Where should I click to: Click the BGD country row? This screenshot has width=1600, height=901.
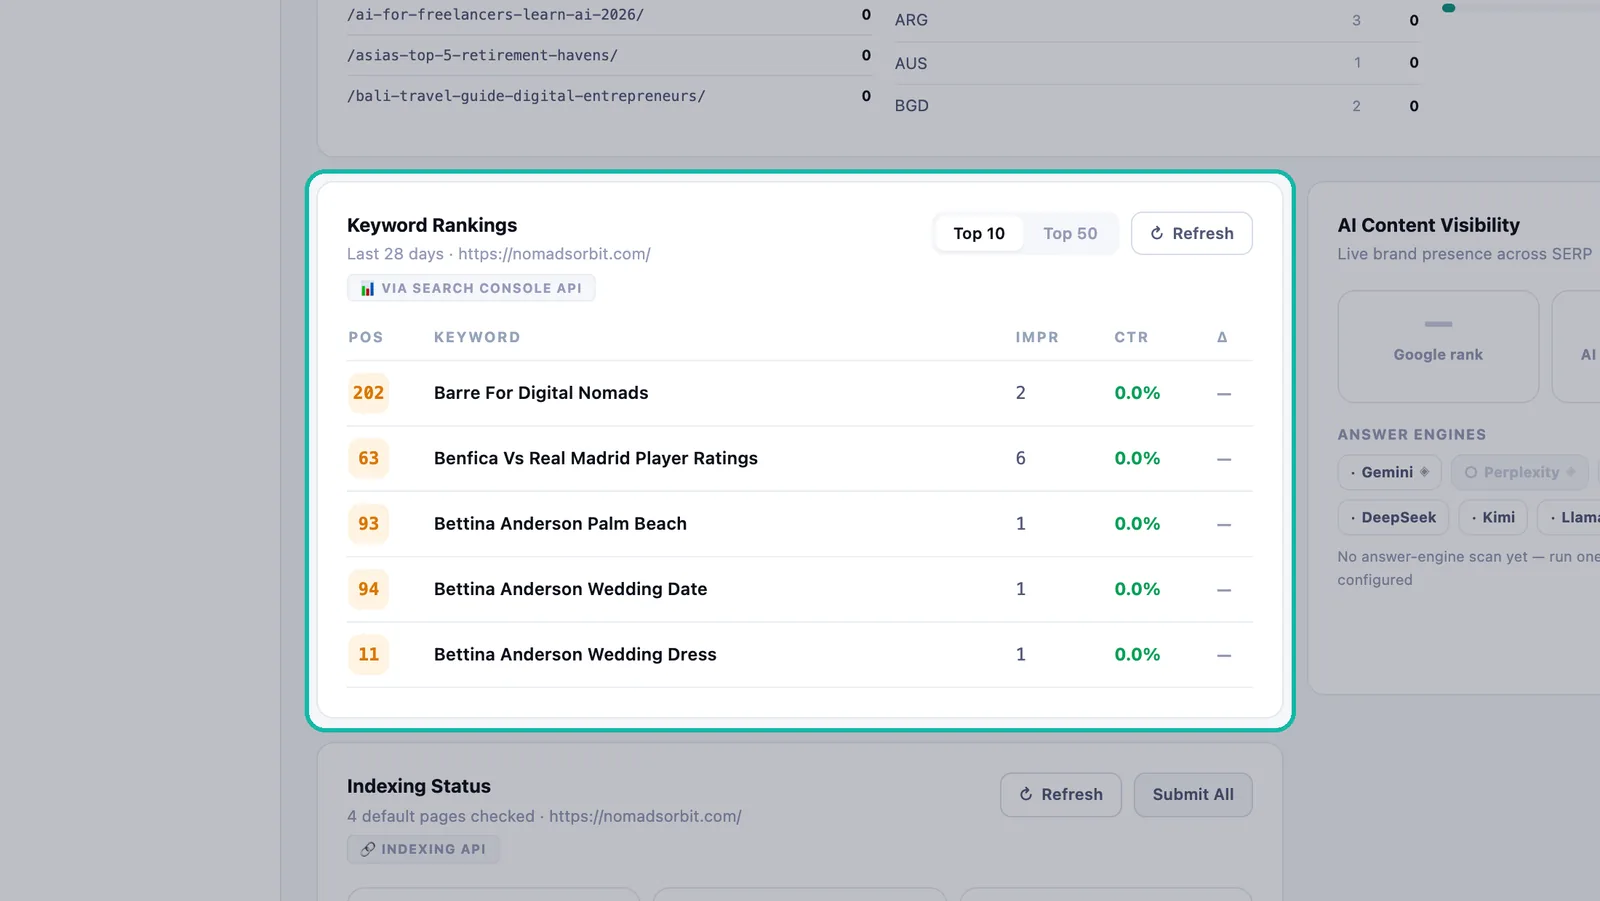[x=1156, y=106]
